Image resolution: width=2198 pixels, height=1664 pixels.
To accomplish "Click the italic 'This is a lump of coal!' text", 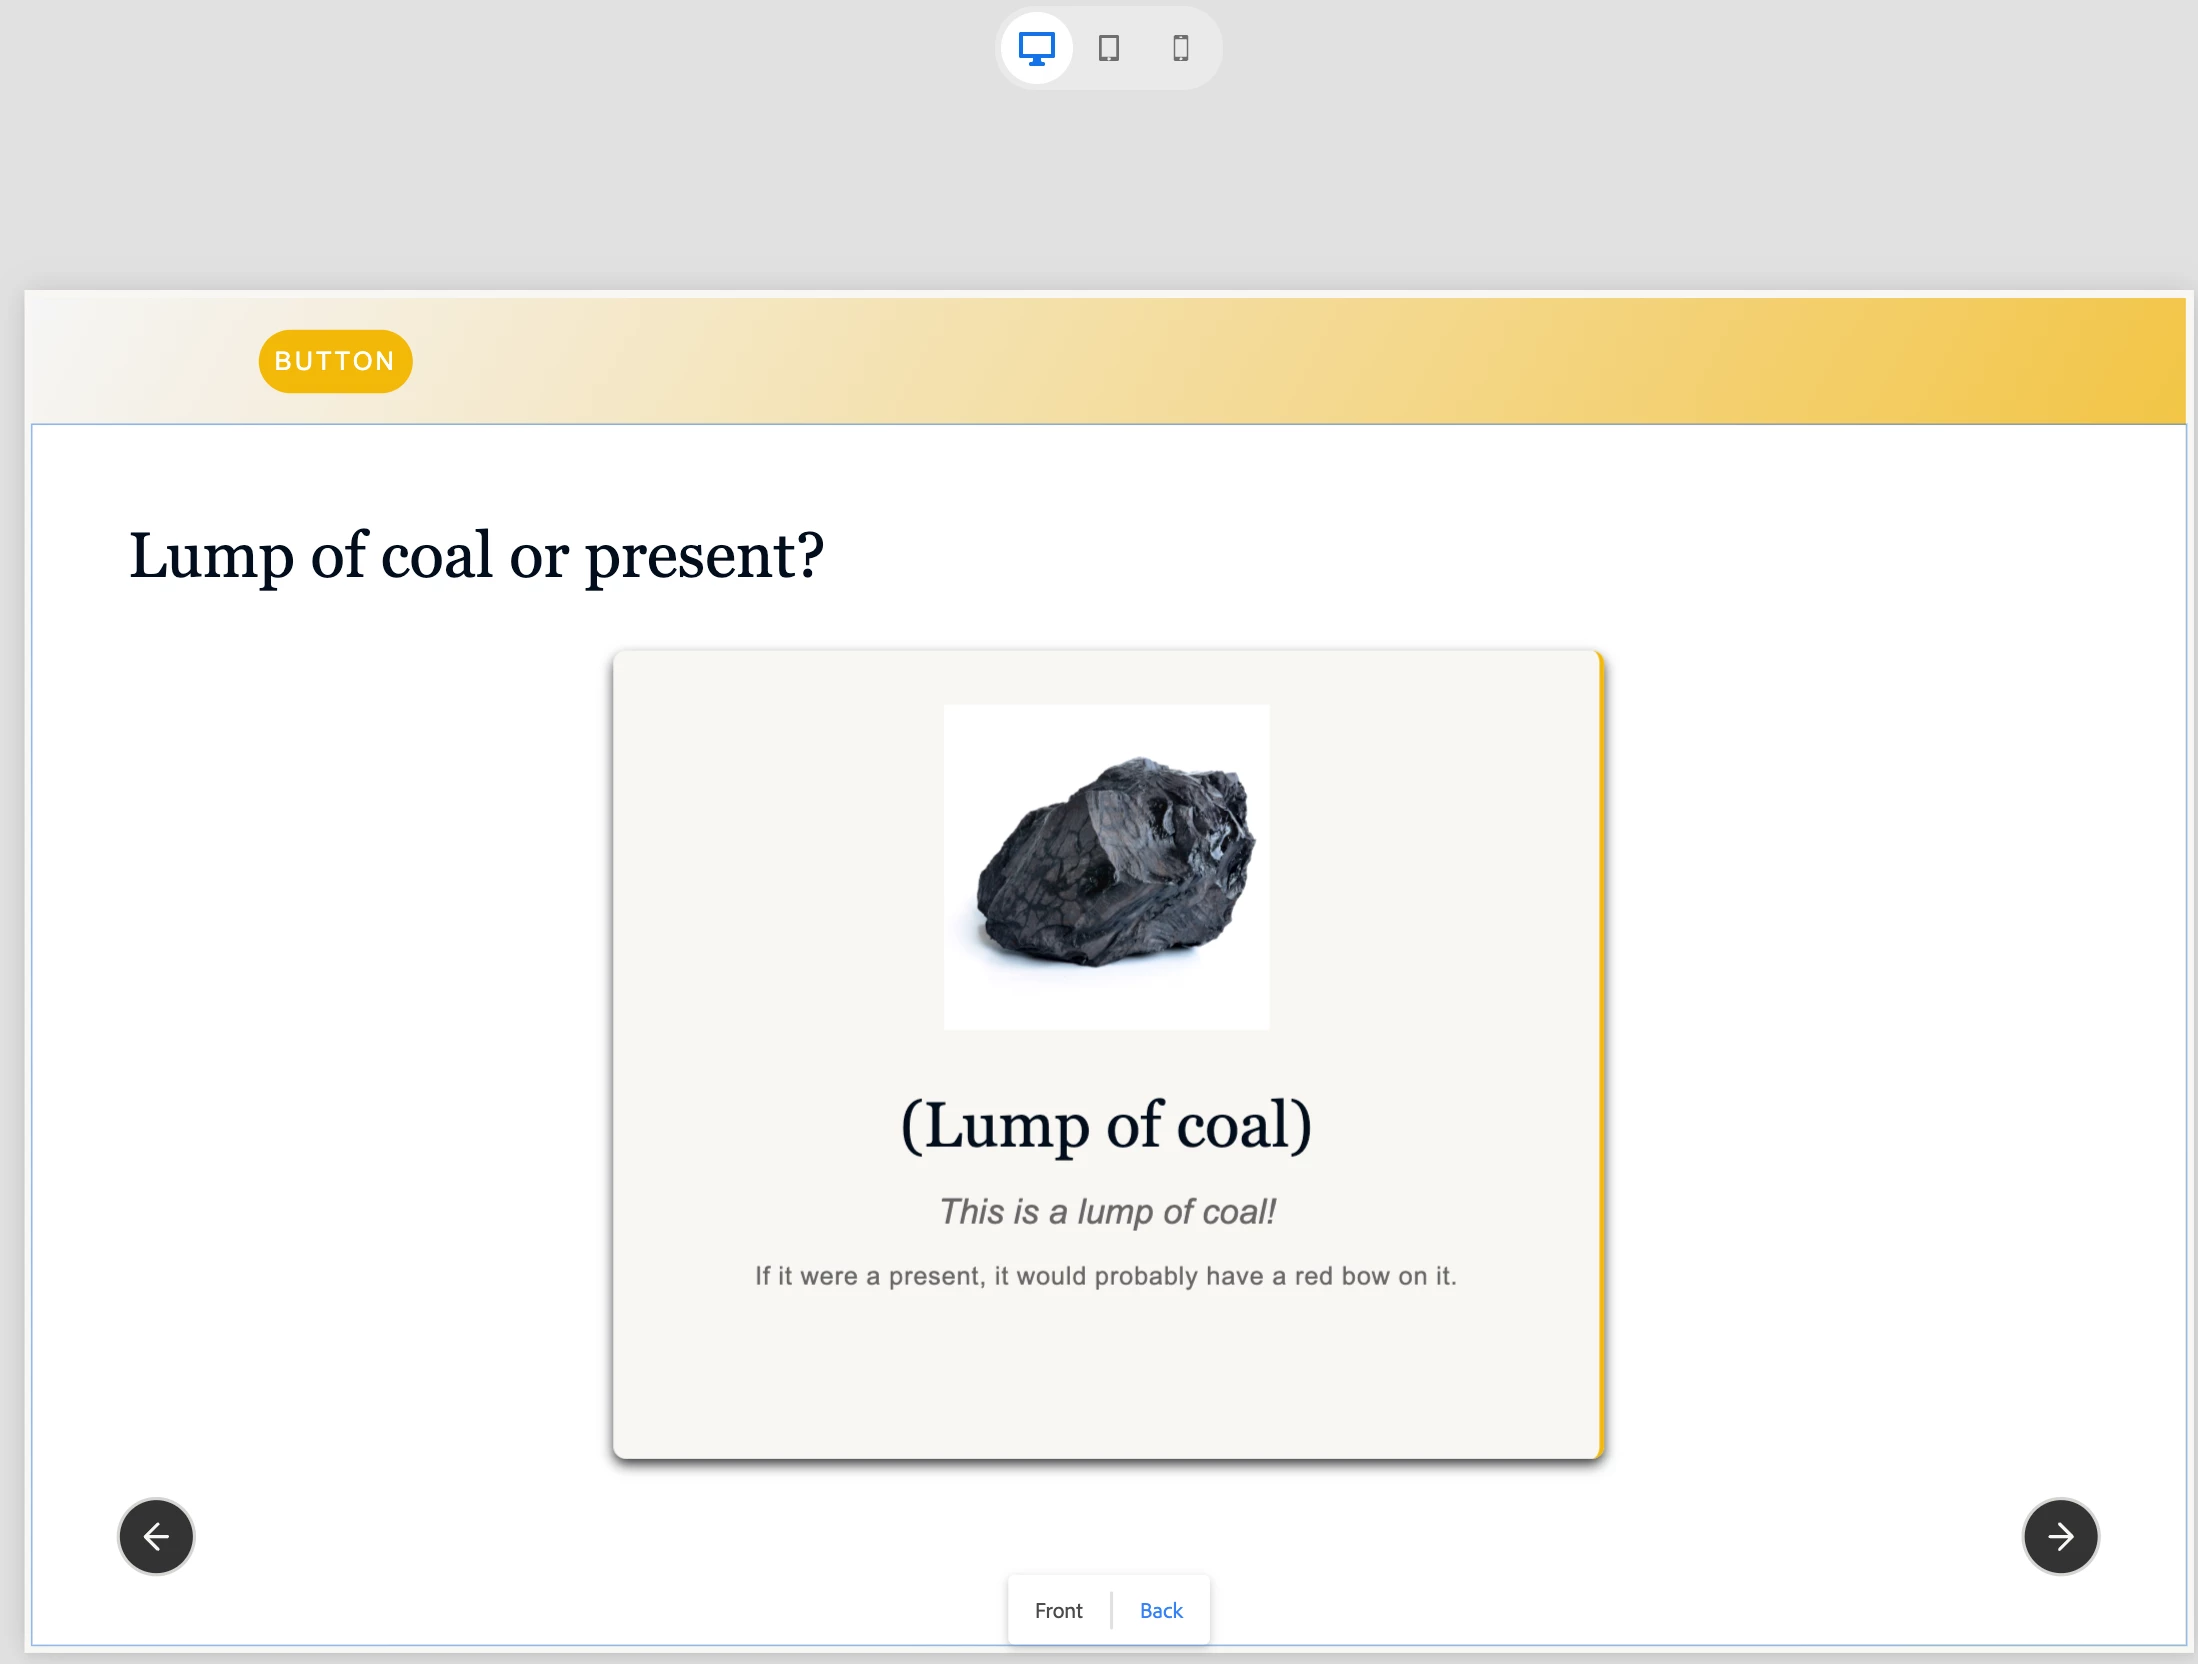I will [1106, 1212].
